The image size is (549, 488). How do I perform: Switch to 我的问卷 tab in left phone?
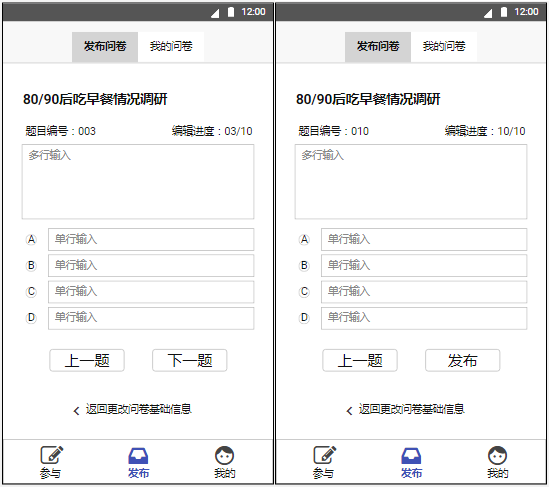[x=171, y=47]
